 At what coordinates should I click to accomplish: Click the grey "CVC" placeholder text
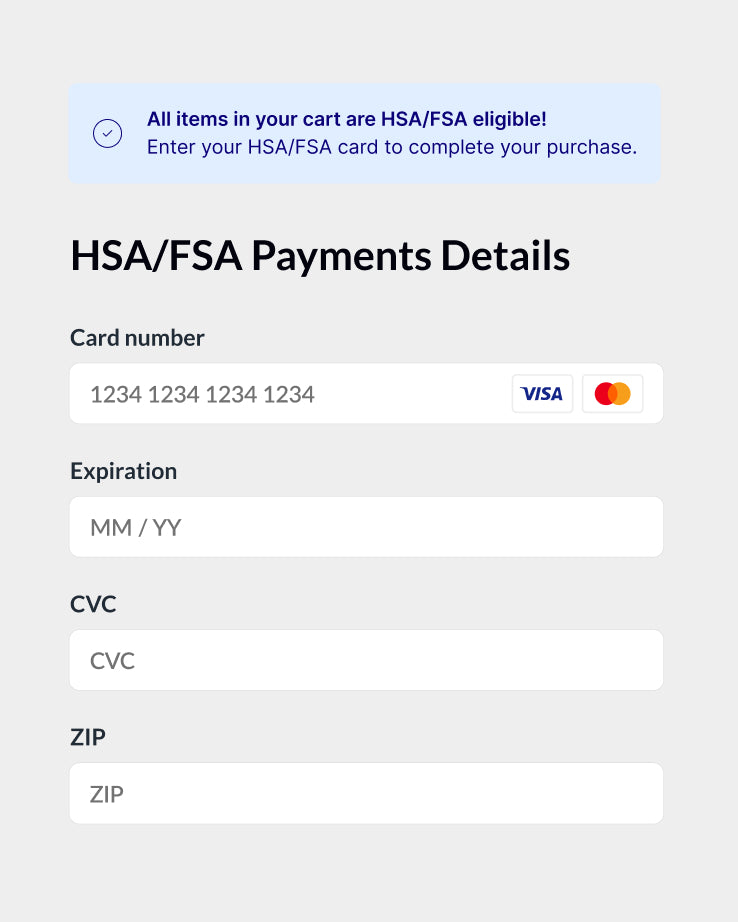pyautogui.click(x=112, y=661)
